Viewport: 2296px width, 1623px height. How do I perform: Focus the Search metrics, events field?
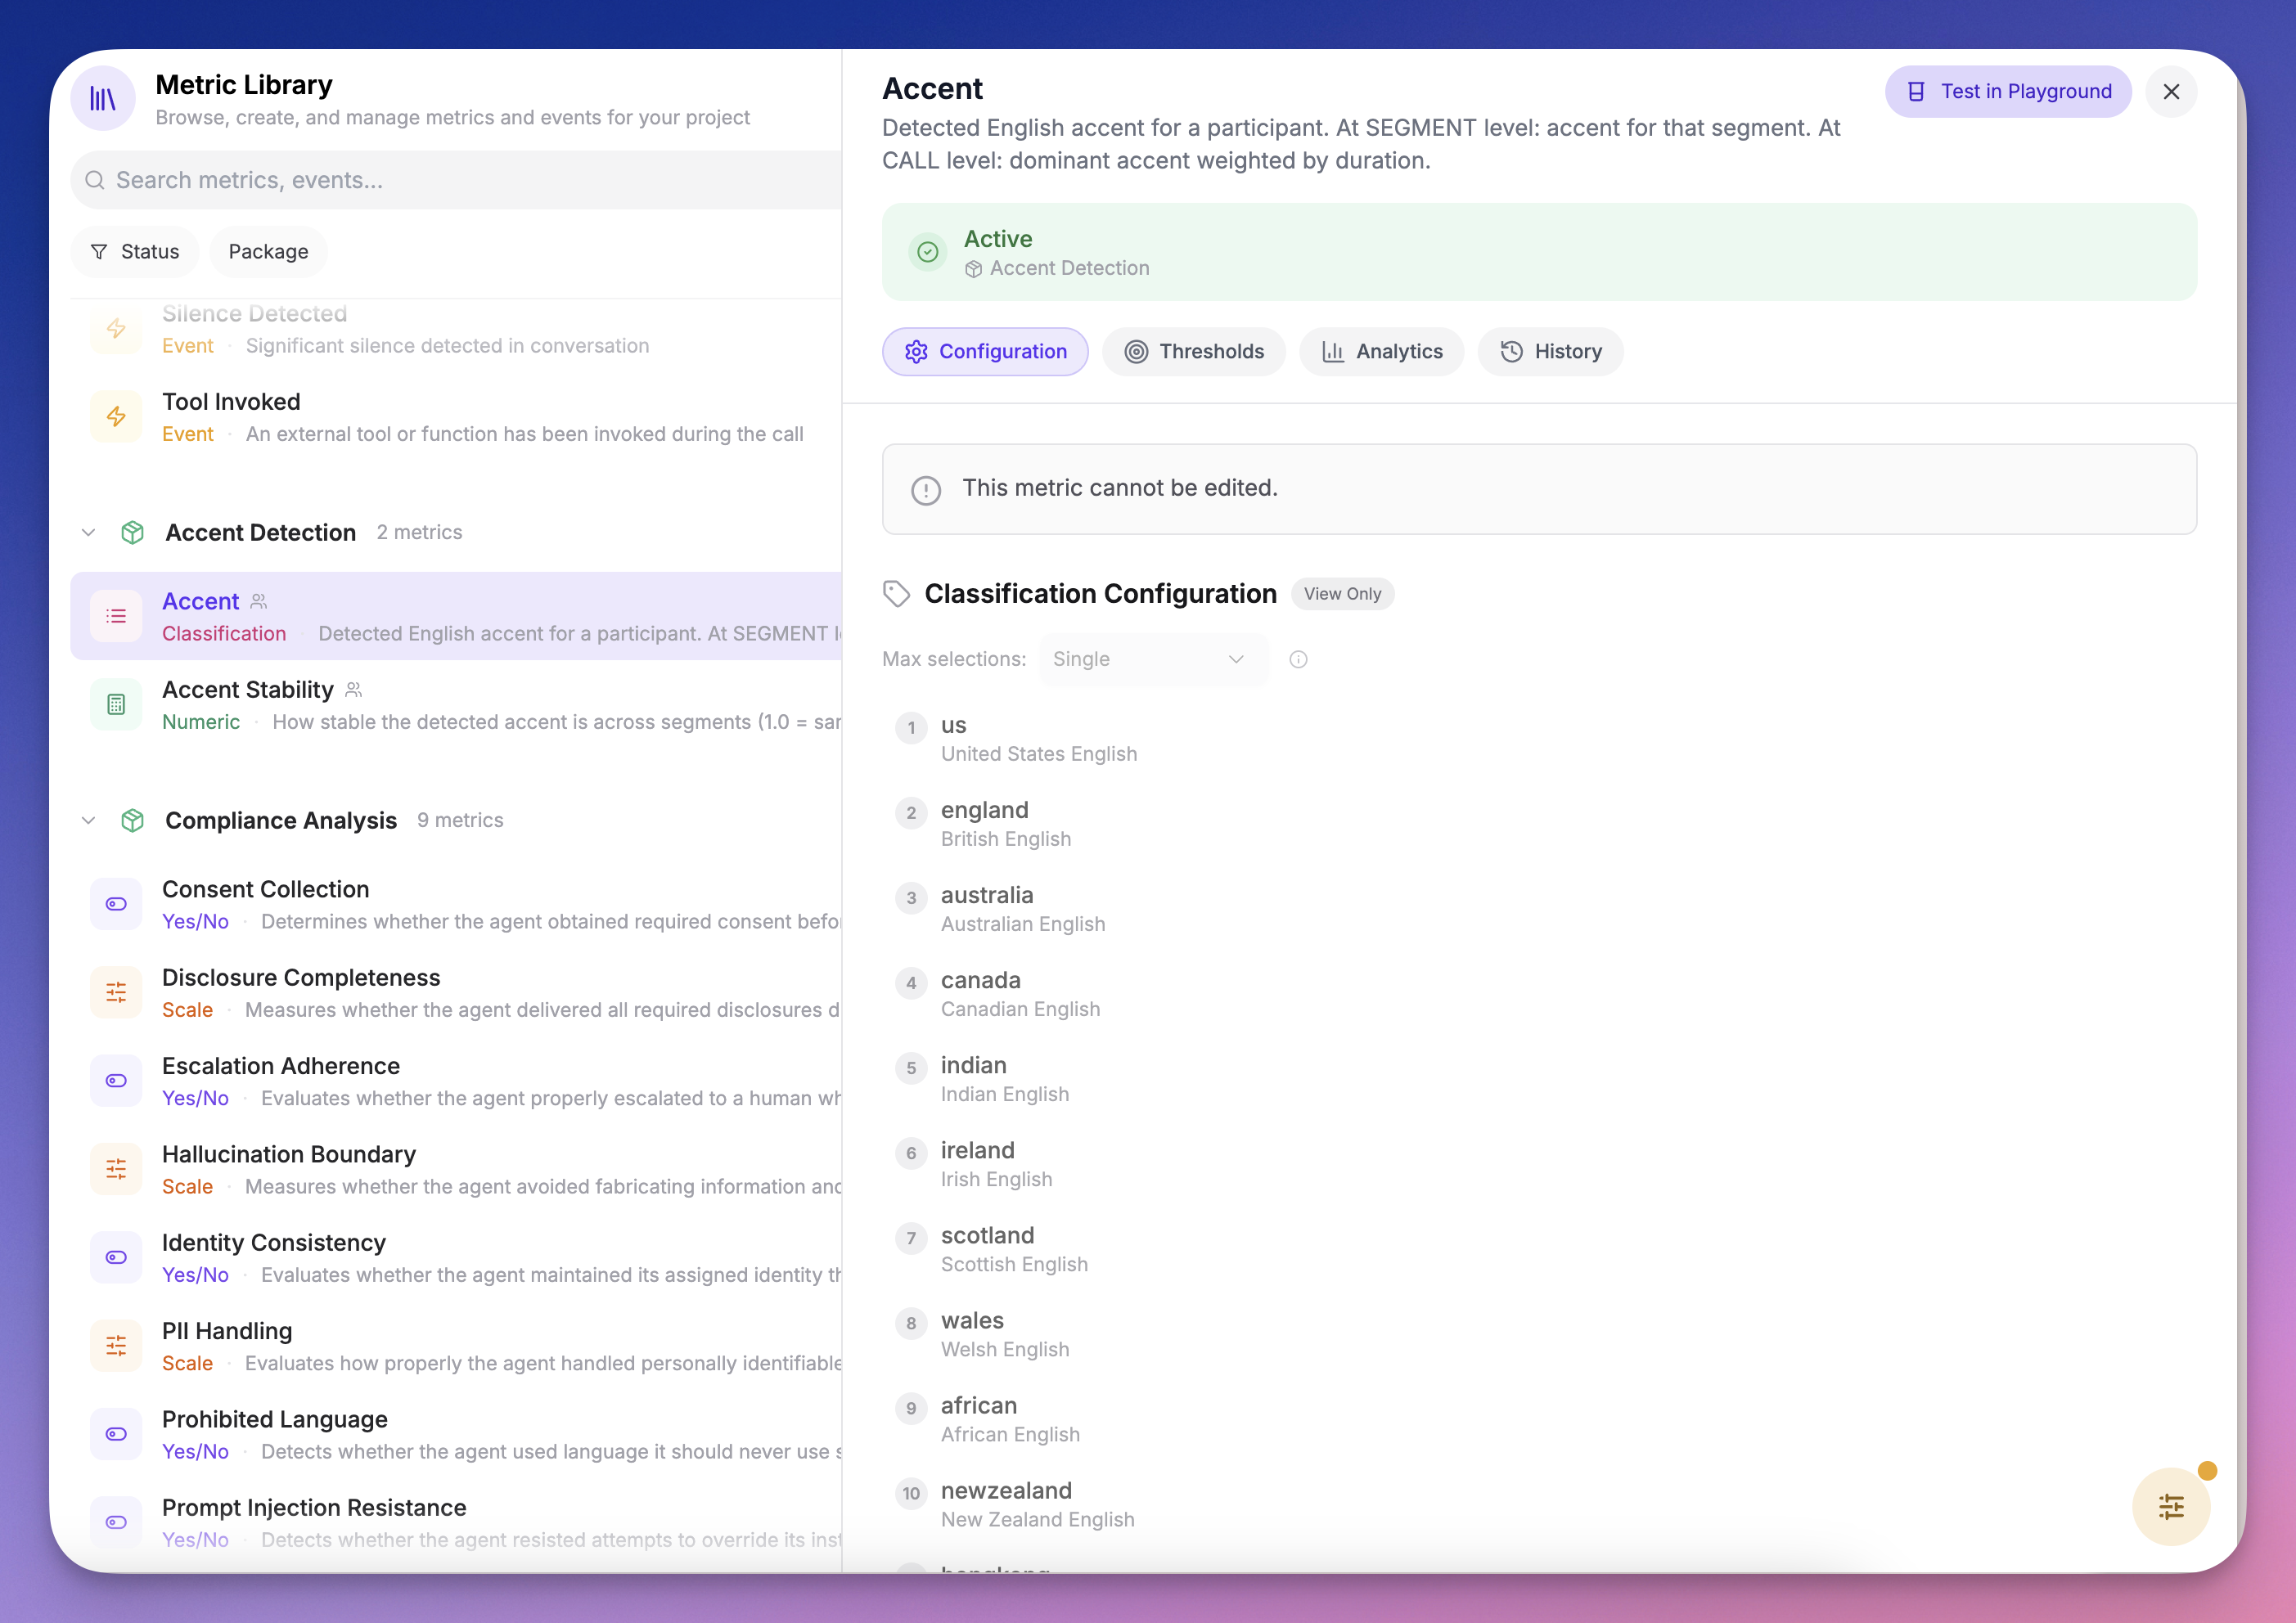click(460, 180)
